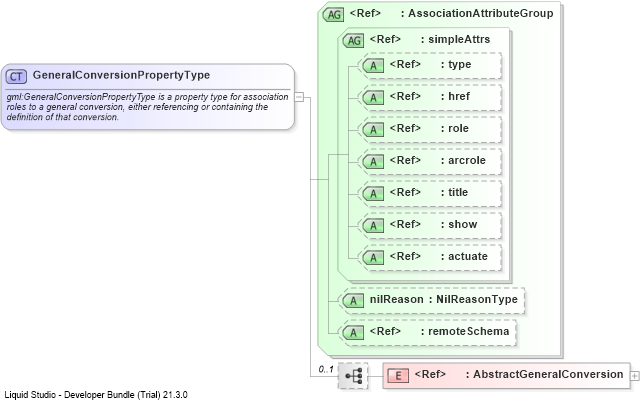Click the <Ref> text in the AssociationAttributeGroup header
Viewport: 640px width, 400px height.
pos(365,13)
